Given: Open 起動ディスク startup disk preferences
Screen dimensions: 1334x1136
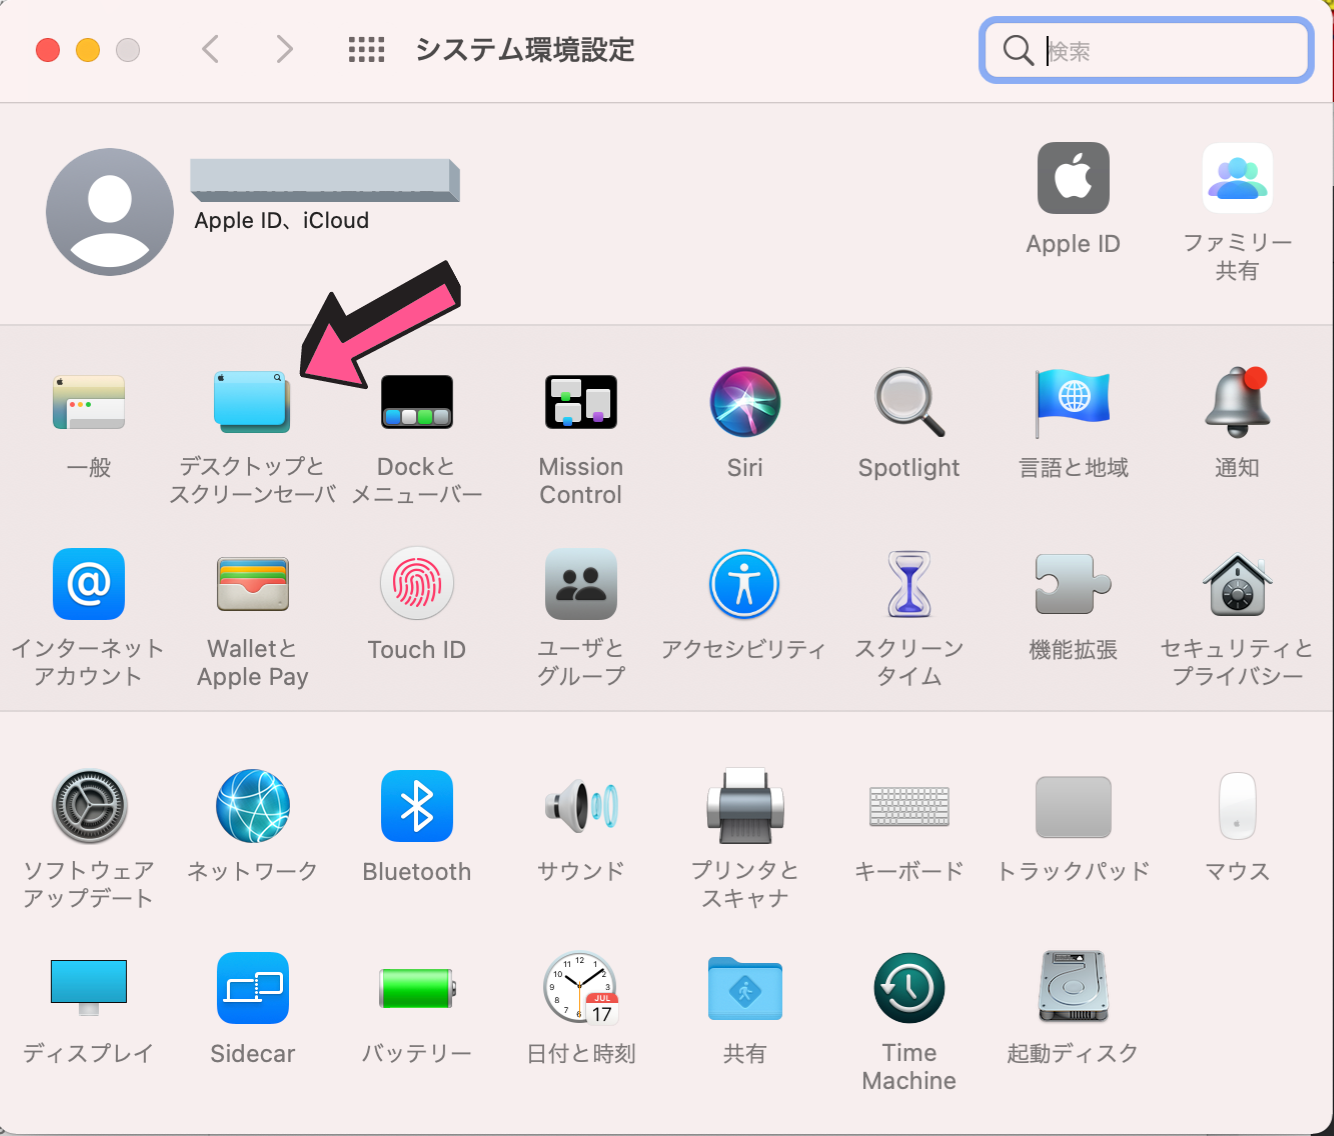Looking at the screenshot, I should 1073,987.
